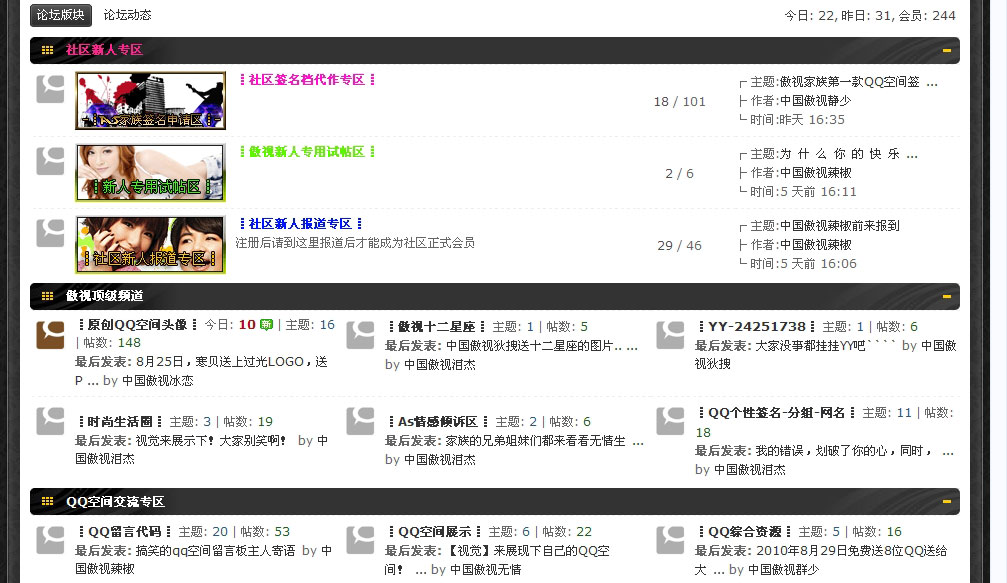Open the As情感倾诉区 forum
This screenshot has width=1007, height=583.
(438, 422)
